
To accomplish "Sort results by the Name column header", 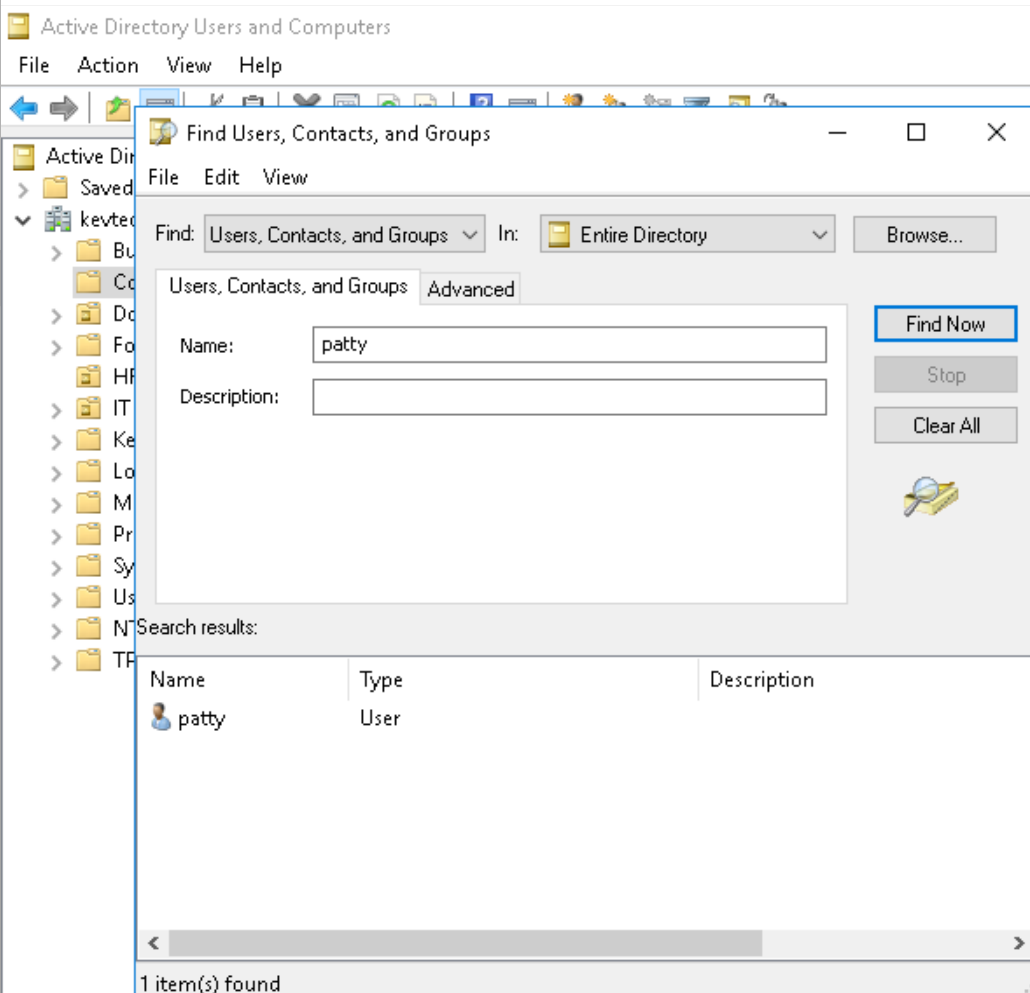I will 243,680.
